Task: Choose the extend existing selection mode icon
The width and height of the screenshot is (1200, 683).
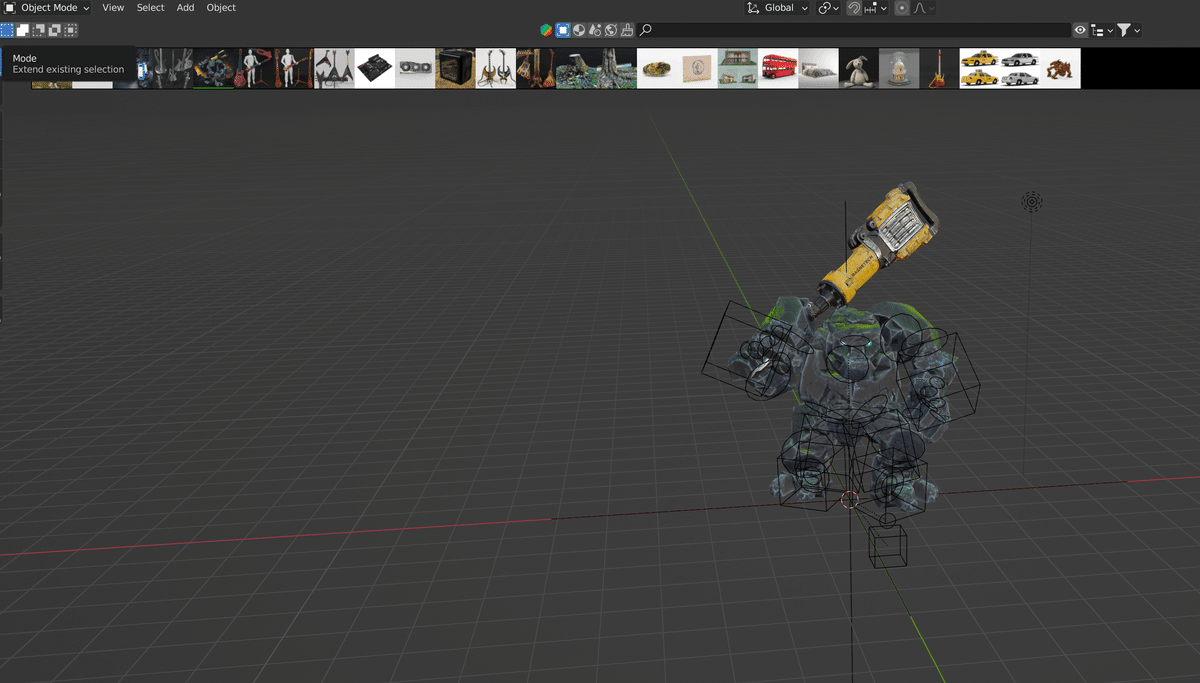Action: 23,30
